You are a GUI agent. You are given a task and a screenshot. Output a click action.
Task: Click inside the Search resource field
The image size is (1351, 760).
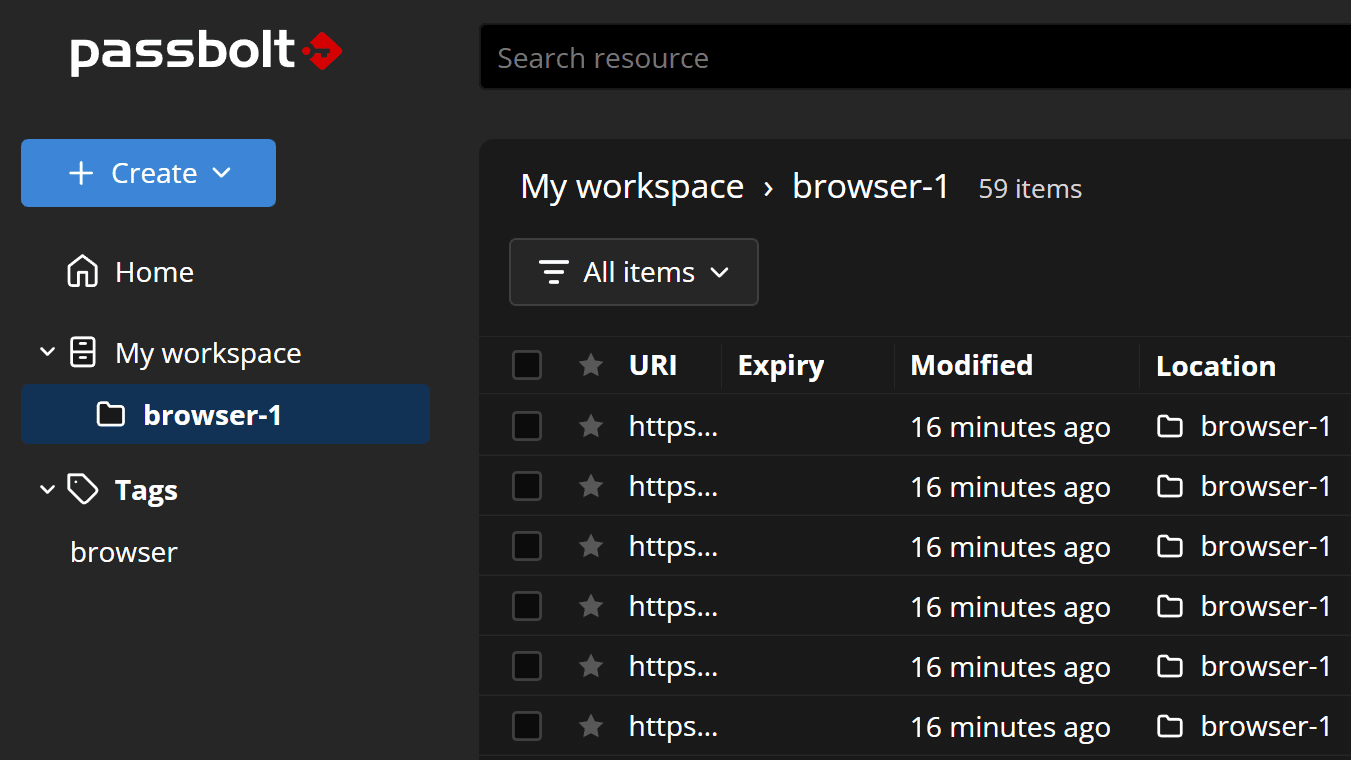[x=800, y=57]
